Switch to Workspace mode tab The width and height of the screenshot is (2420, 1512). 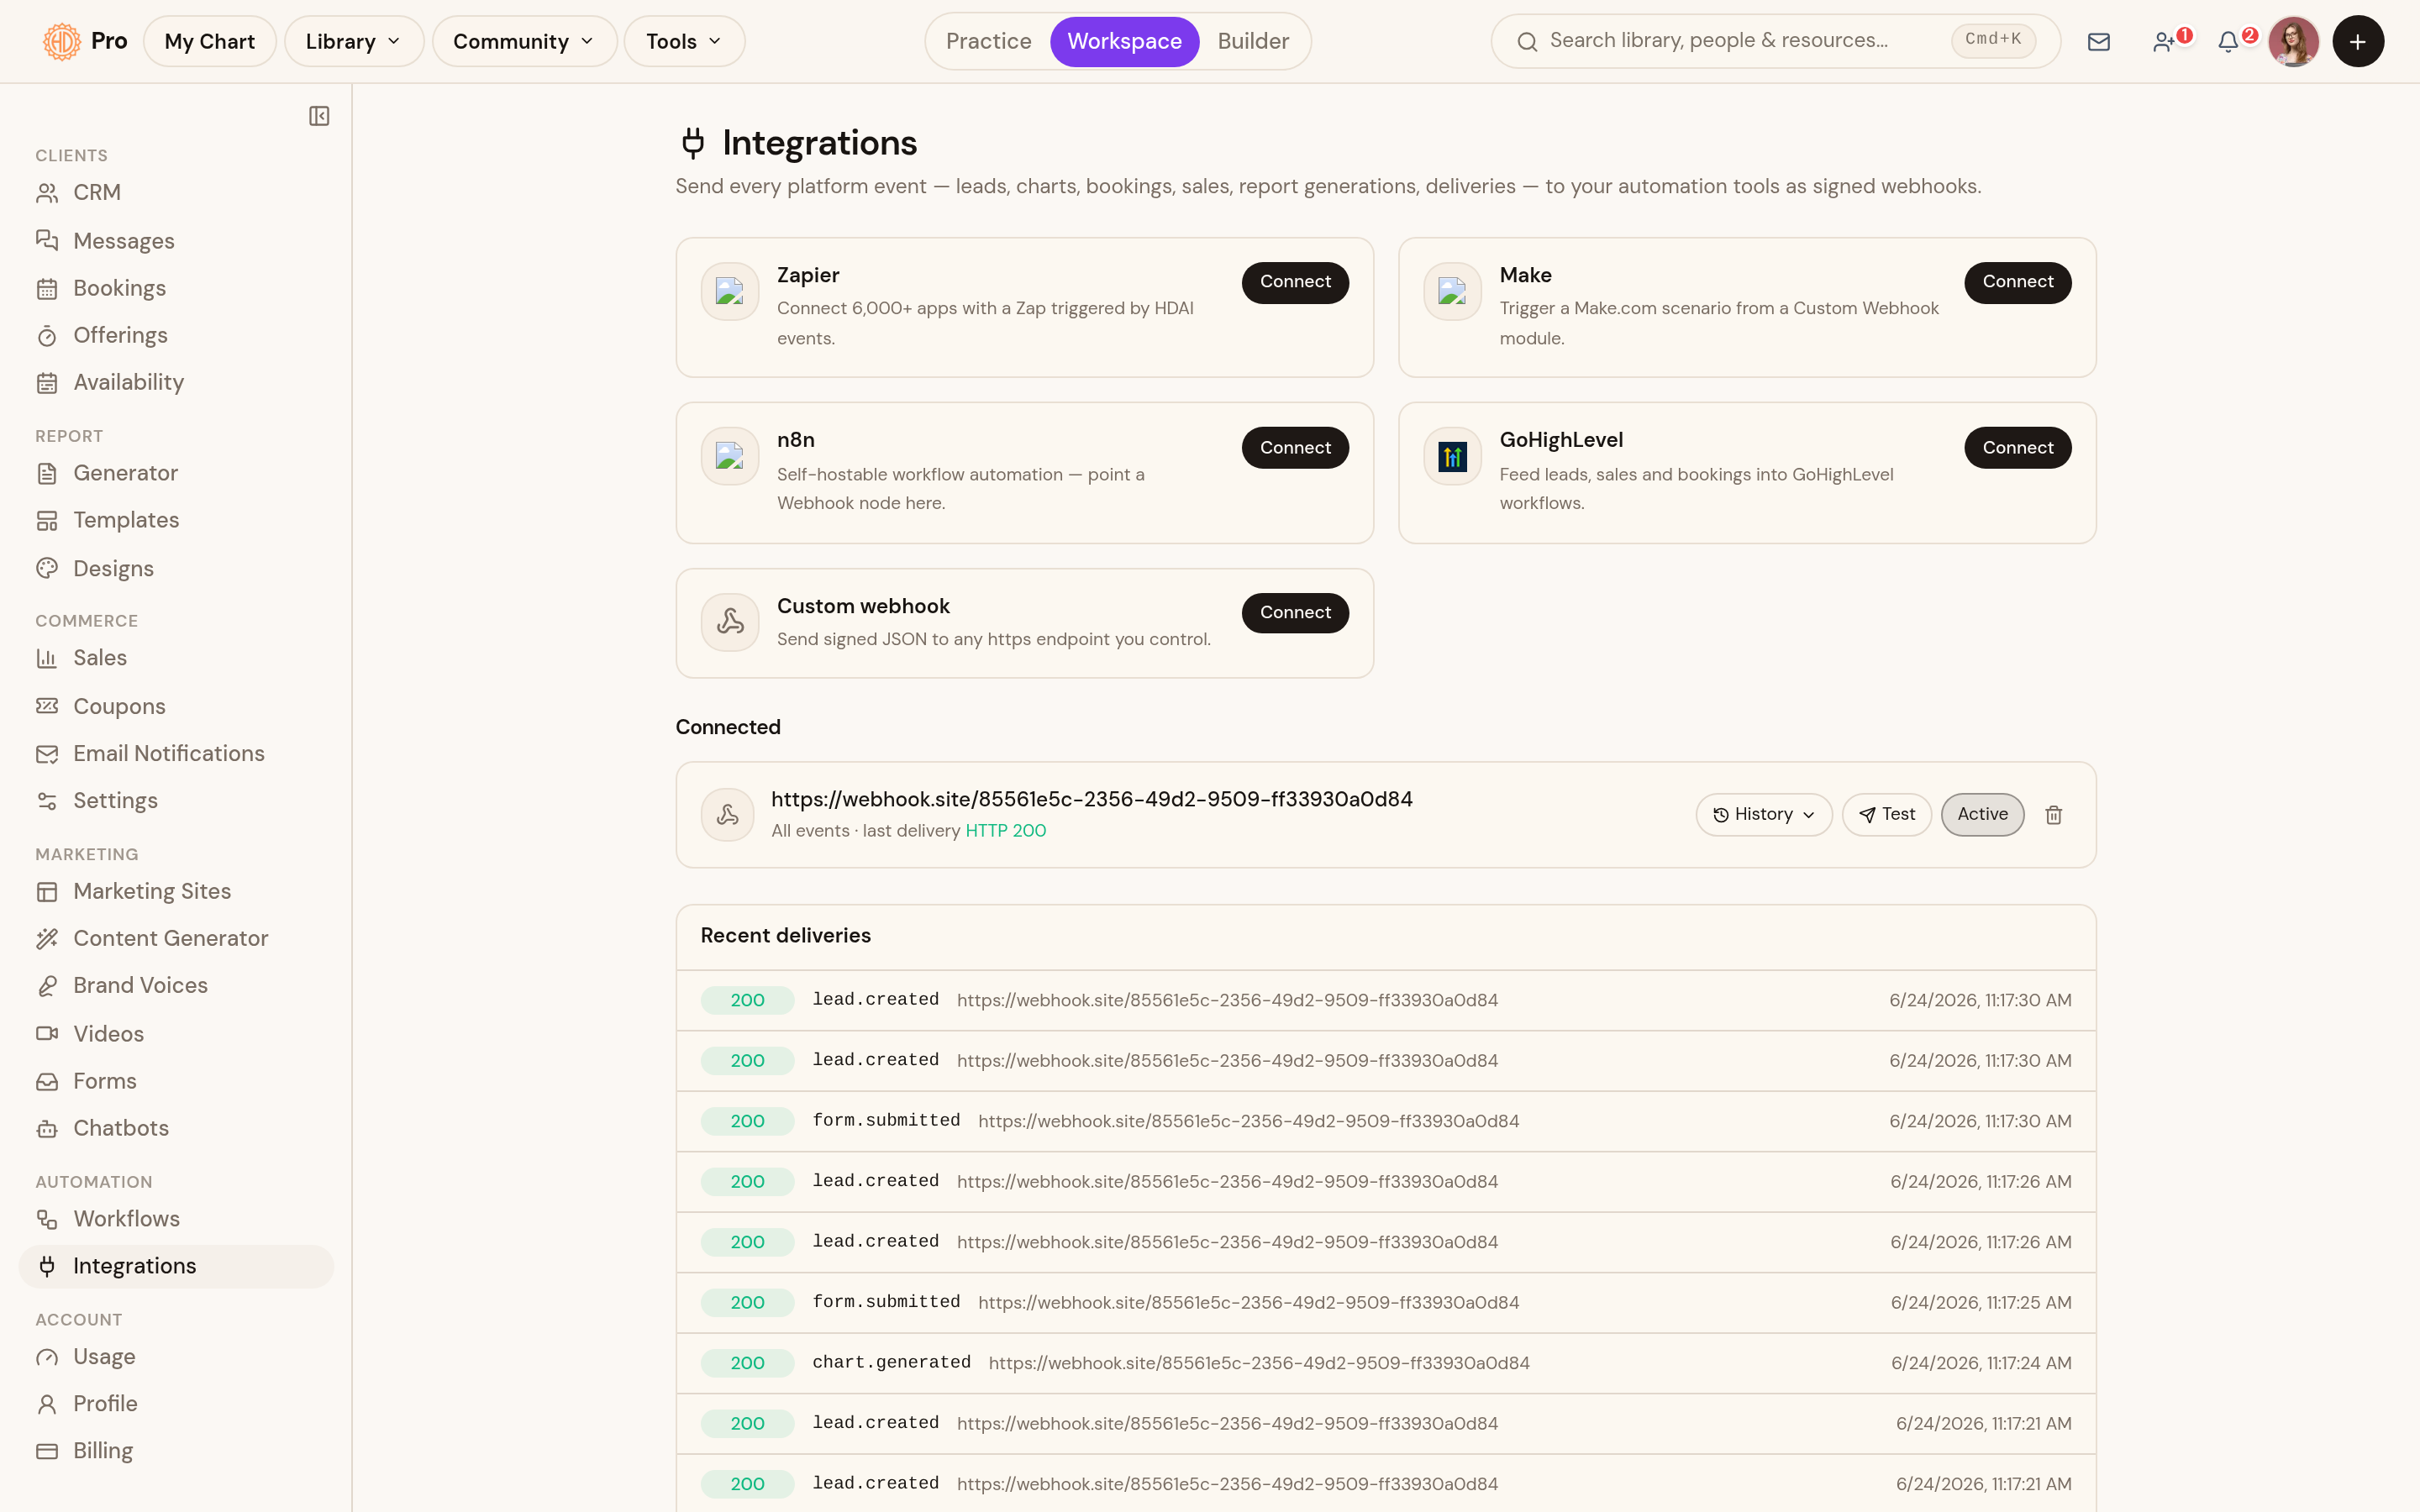1124,41
